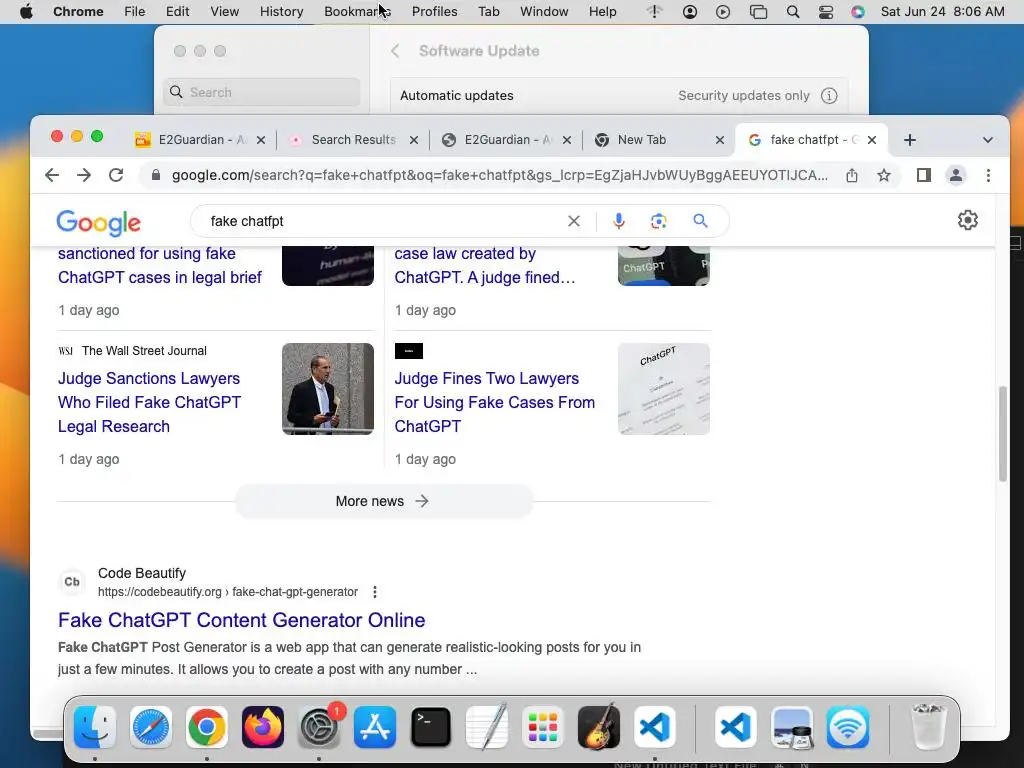Click the More news button
Image resolution: width=1024 pixels, height=768 pixels.
tap(384, 502)
